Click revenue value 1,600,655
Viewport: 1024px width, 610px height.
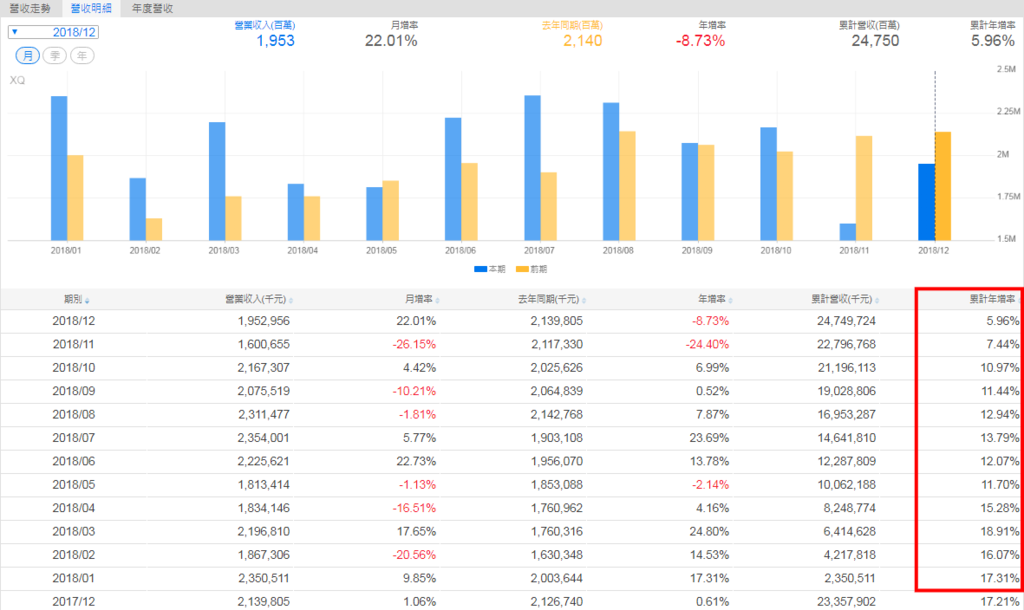click(x=264, y=344)
